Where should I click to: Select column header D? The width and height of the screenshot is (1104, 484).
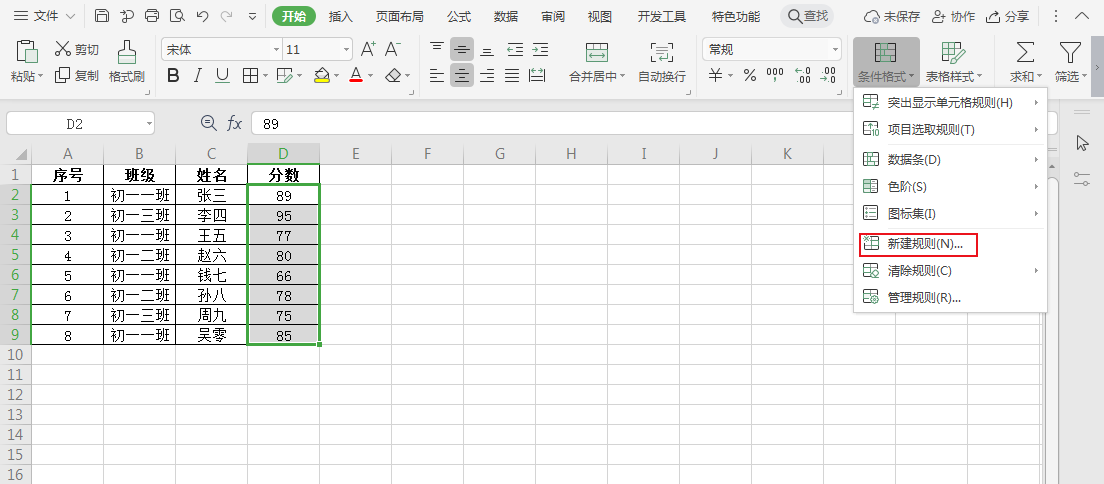point(283,154)
